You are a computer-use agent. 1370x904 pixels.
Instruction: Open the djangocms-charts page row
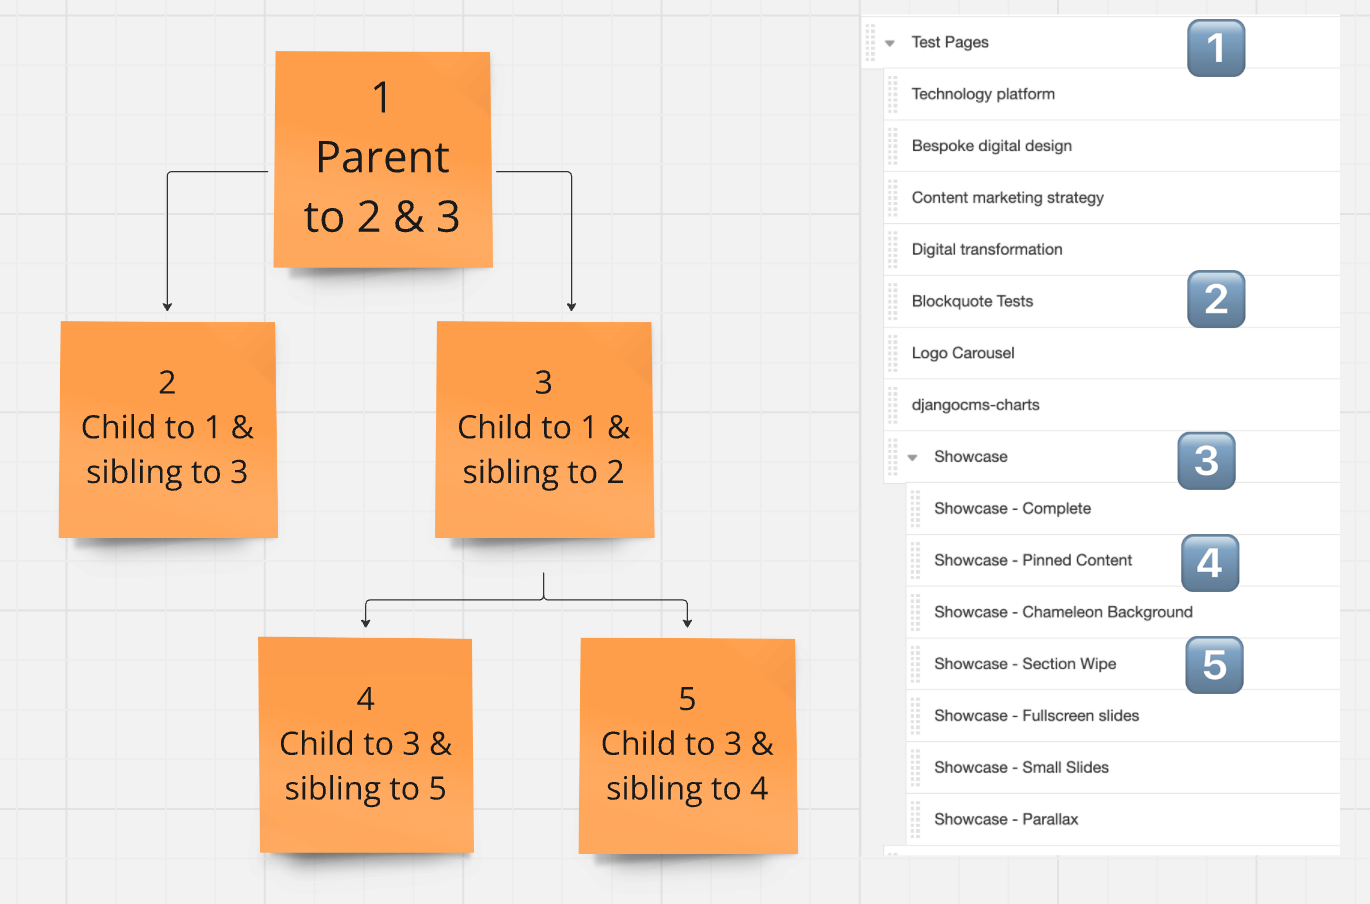tap(1112, 405)
